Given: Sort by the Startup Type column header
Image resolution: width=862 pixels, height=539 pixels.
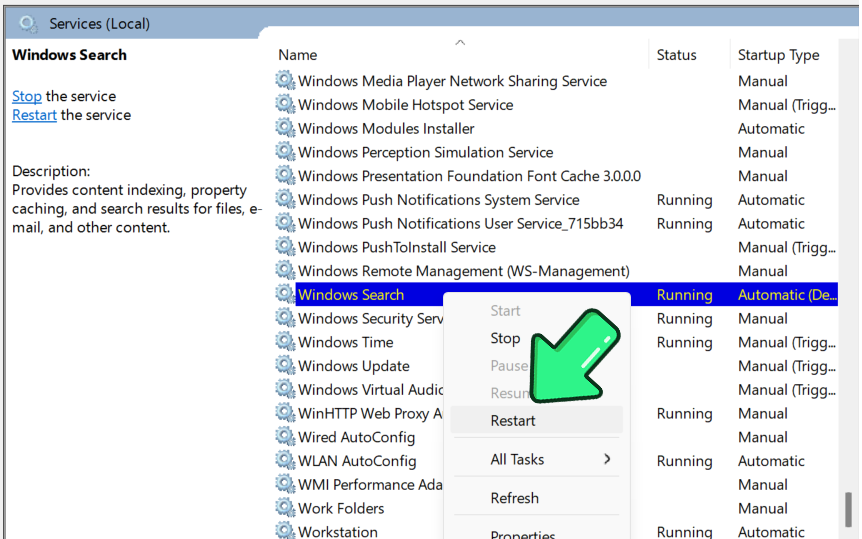Looking at the screenshot, I should pos(778,55).
